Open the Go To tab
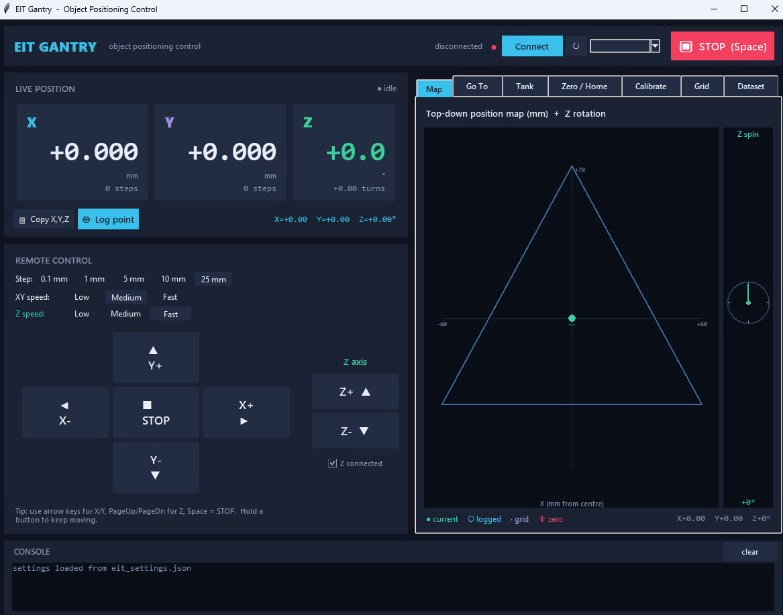The width and height of the screenshot is (783, 615). (477, 86)
